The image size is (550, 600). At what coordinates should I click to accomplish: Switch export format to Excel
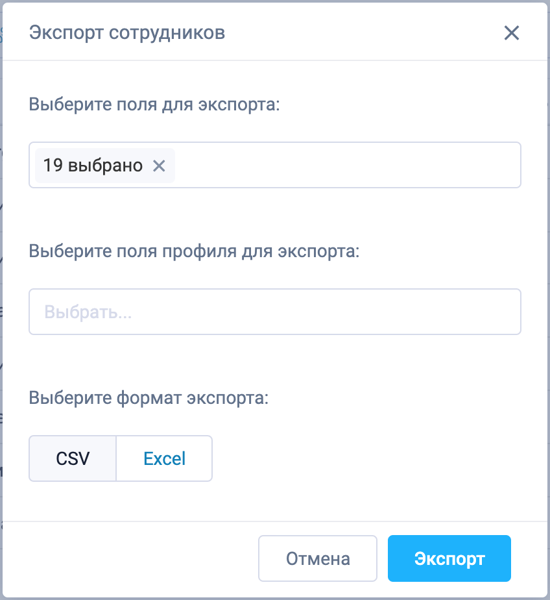(x=164, y=458)
